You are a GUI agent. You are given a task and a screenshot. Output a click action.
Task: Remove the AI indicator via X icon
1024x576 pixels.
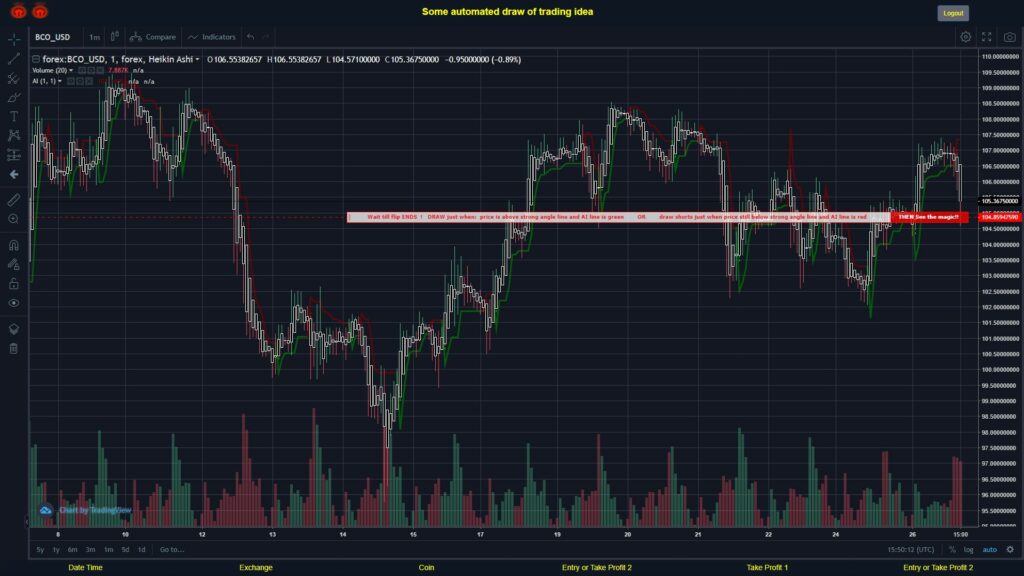tap(89, 82)
